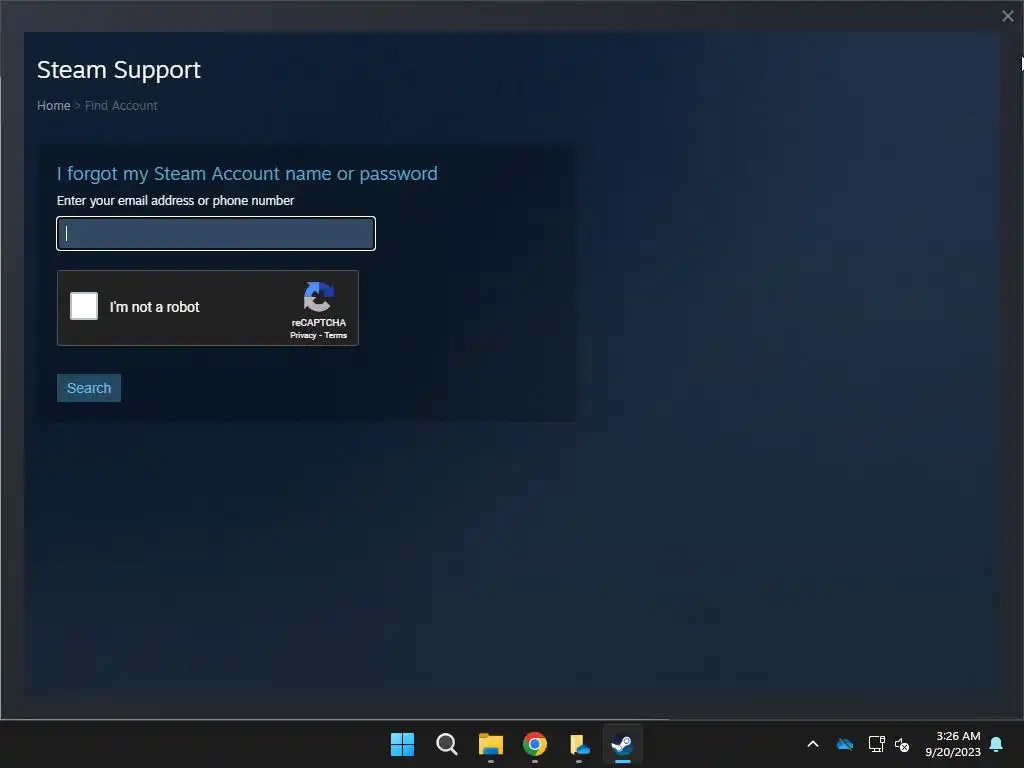The image size is (1024, 768).
Task: Click the Find Account breadcrumb text
Action: coord(121,106)
